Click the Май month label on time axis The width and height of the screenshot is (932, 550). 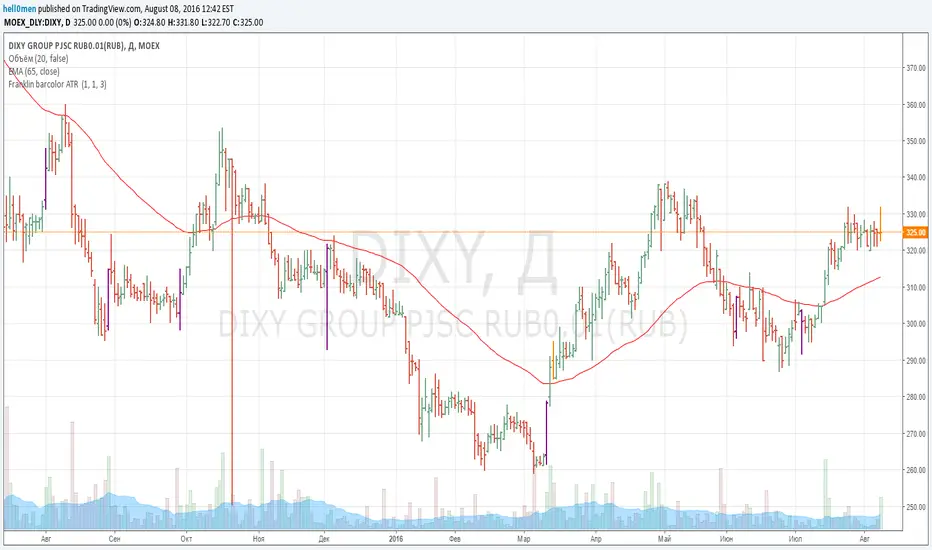click(665, 539)
